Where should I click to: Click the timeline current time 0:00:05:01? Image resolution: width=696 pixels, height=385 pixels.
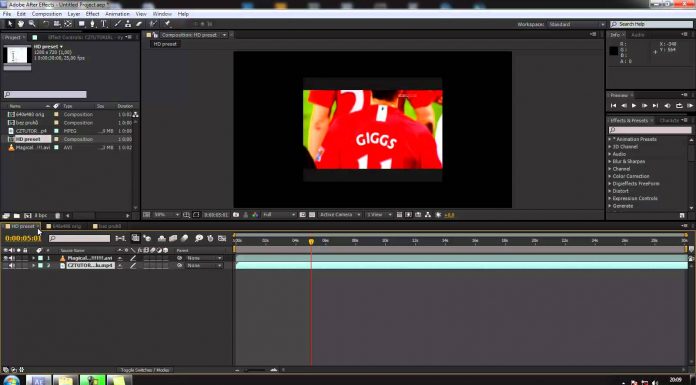point(23,238)
